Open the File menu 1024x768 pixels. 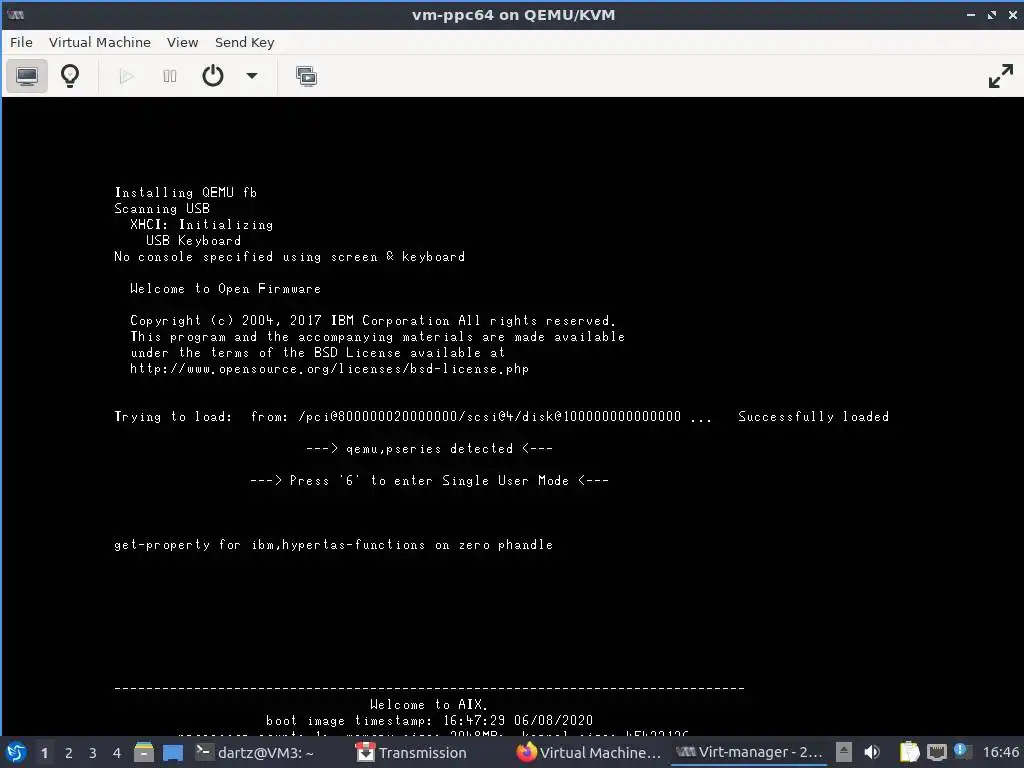point(21,42)
